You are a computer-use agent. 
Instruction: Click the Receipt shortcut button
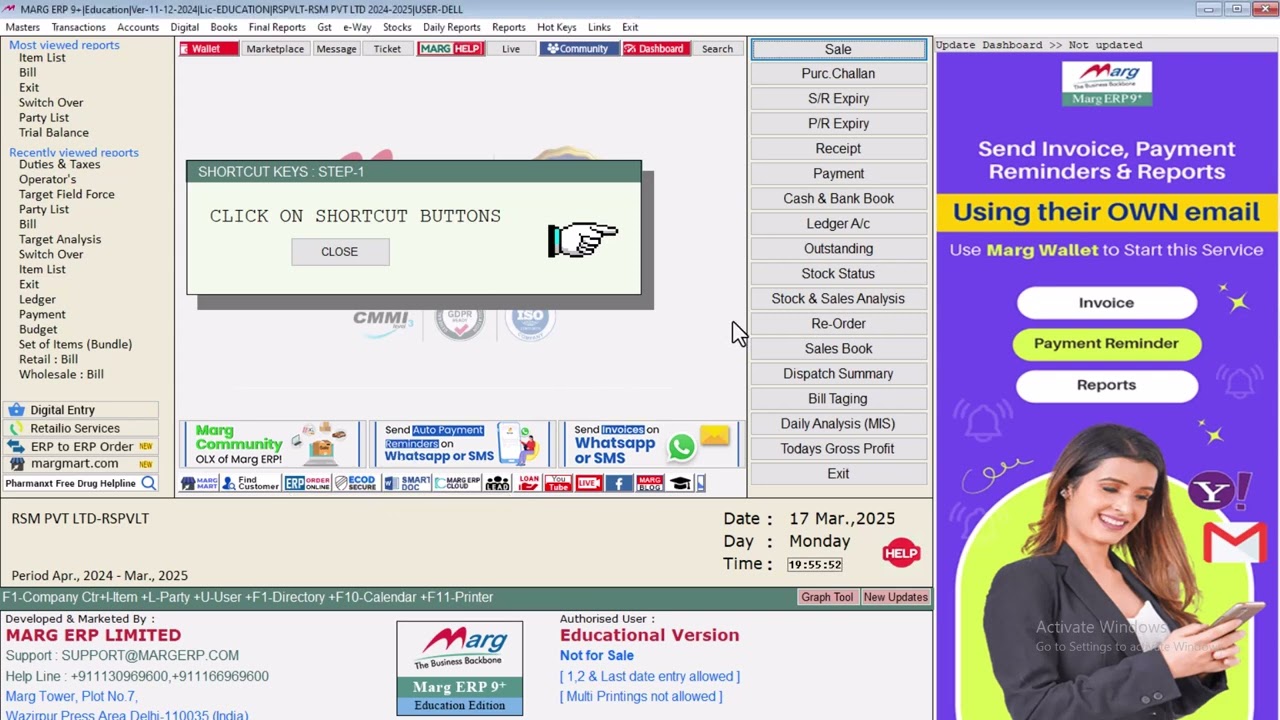(x=838, y=149)
